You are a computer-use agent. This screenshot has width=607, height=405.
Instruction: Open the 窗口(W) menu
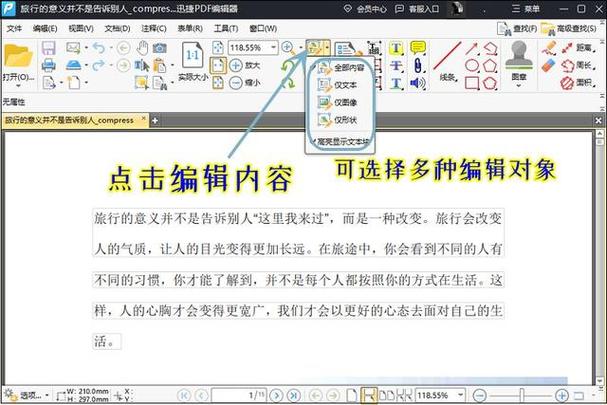(263, 28)
